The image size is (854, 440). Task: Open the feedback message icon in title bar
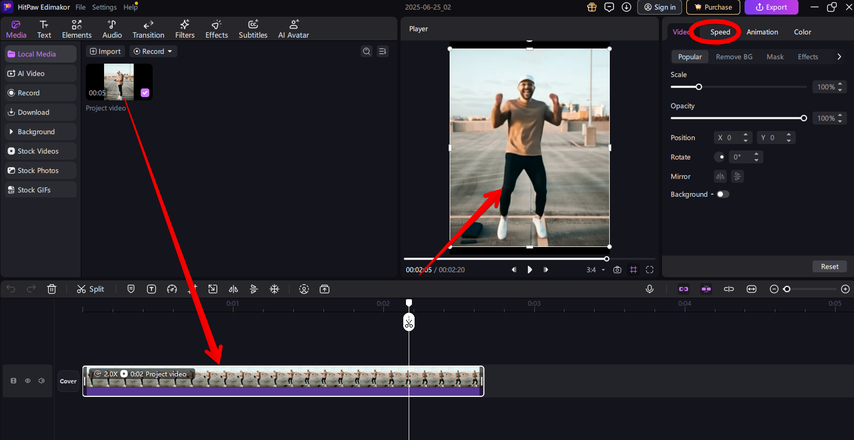609,7
